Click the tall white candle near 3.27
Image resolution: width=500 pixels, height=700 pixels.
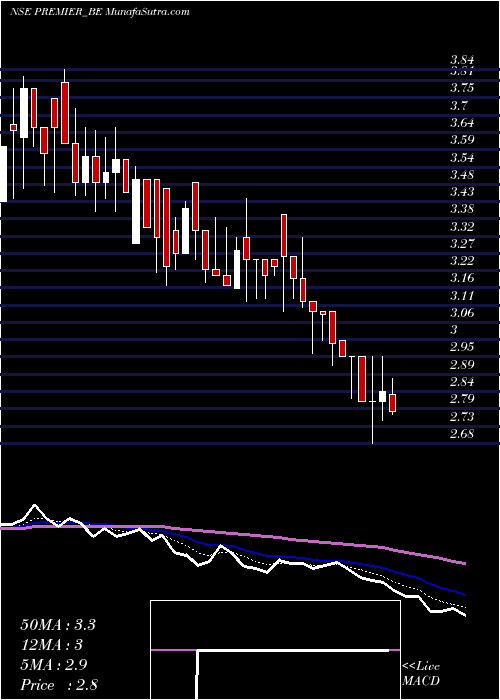(237, 269)
